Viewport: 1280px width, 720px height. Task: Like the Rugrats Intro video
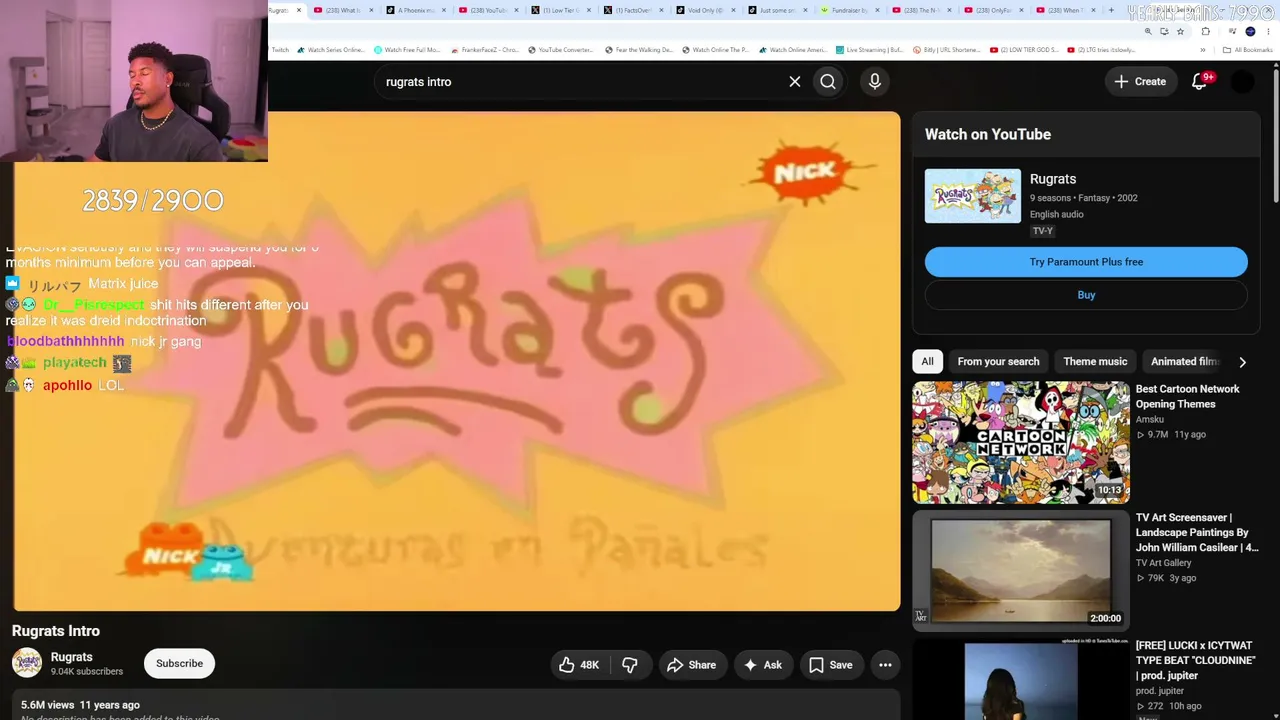(579, 665)
